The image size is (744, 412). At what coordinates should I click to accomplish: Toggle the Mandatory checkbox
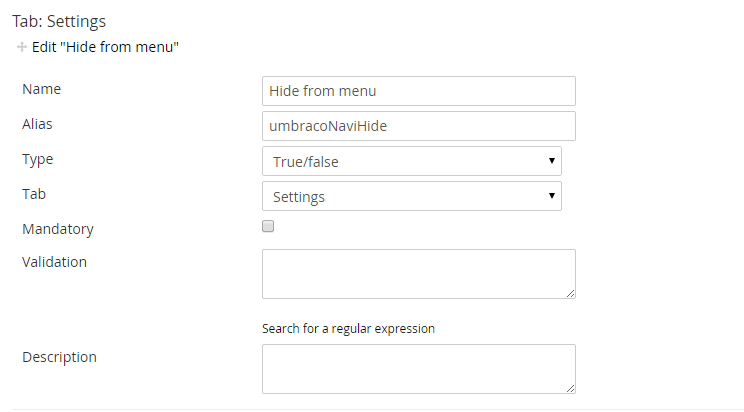pyautogui.click(x=268, y=226)
